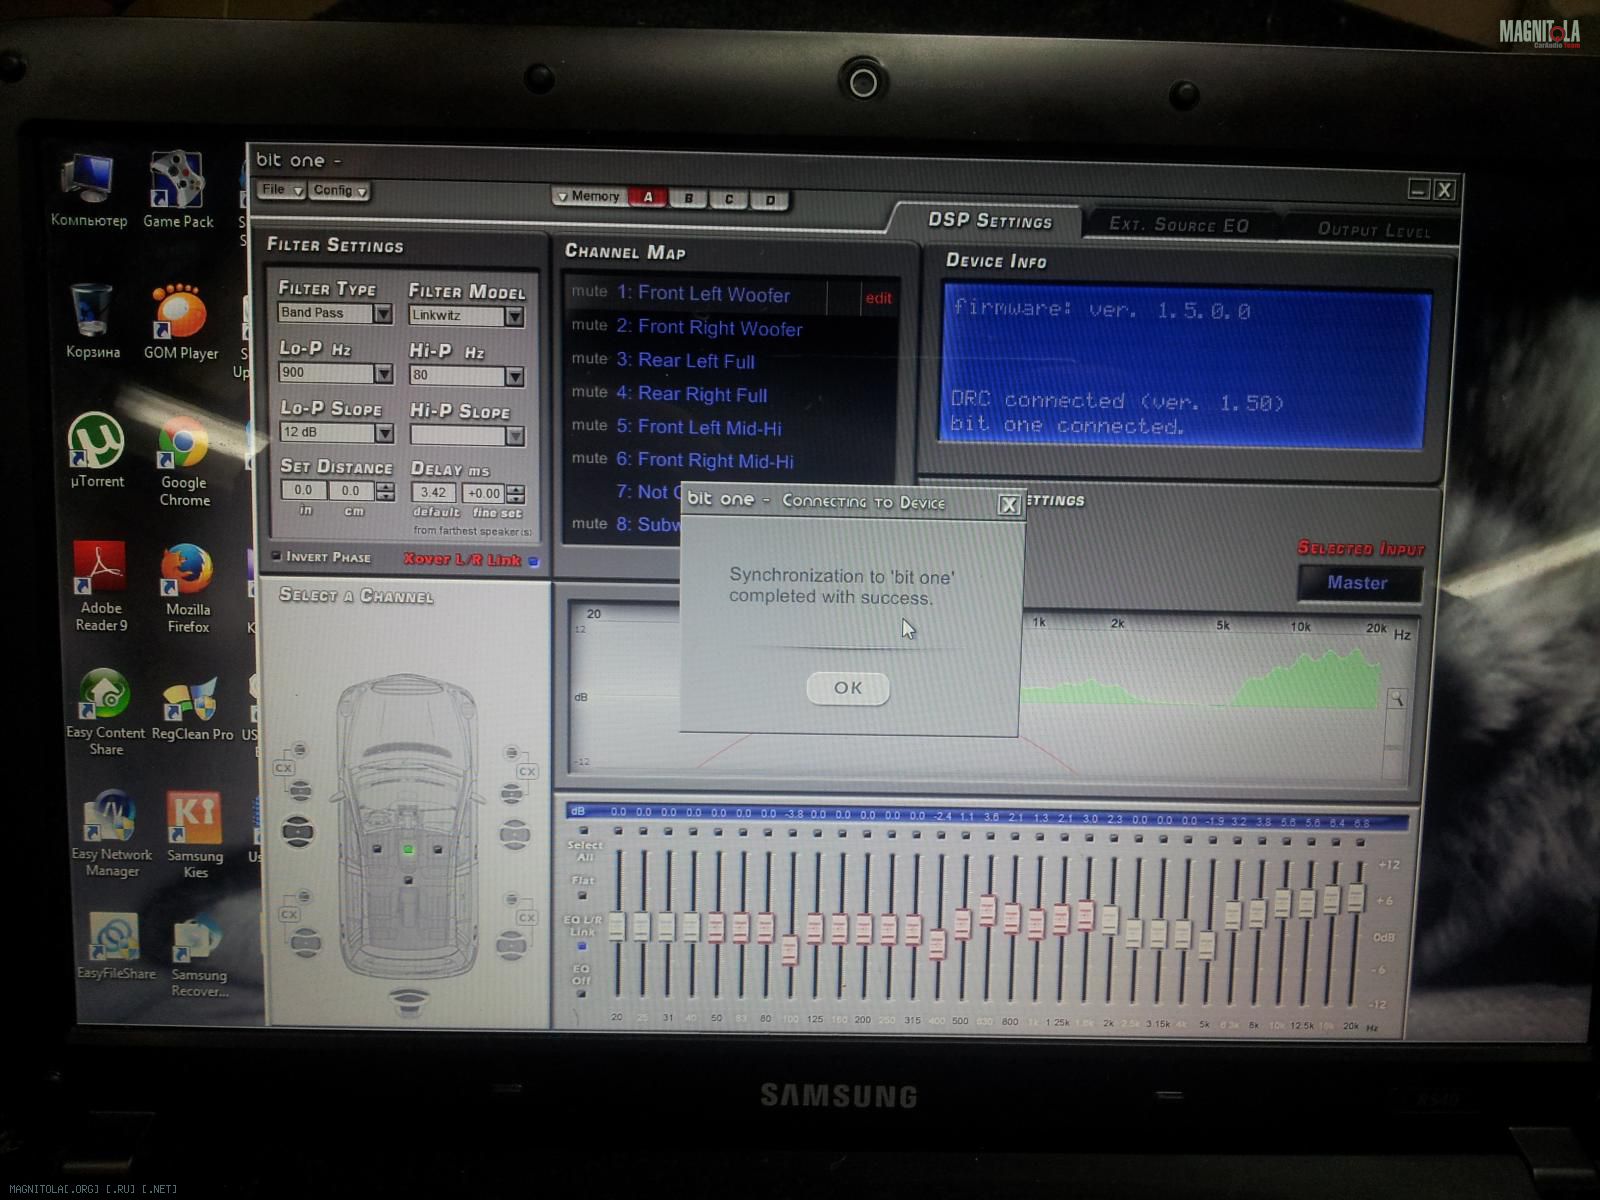1600x1200 pixels.
Task: Open RegClean Pro desktop icon
Action: [192, 709]
